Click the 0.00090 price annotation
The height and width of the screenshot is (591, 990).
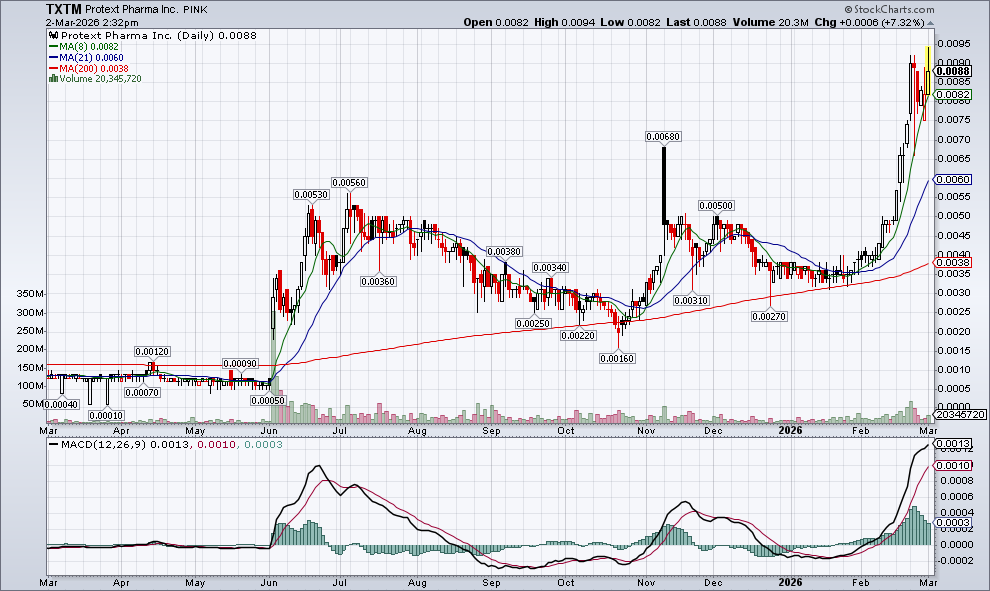pos(240,364)
